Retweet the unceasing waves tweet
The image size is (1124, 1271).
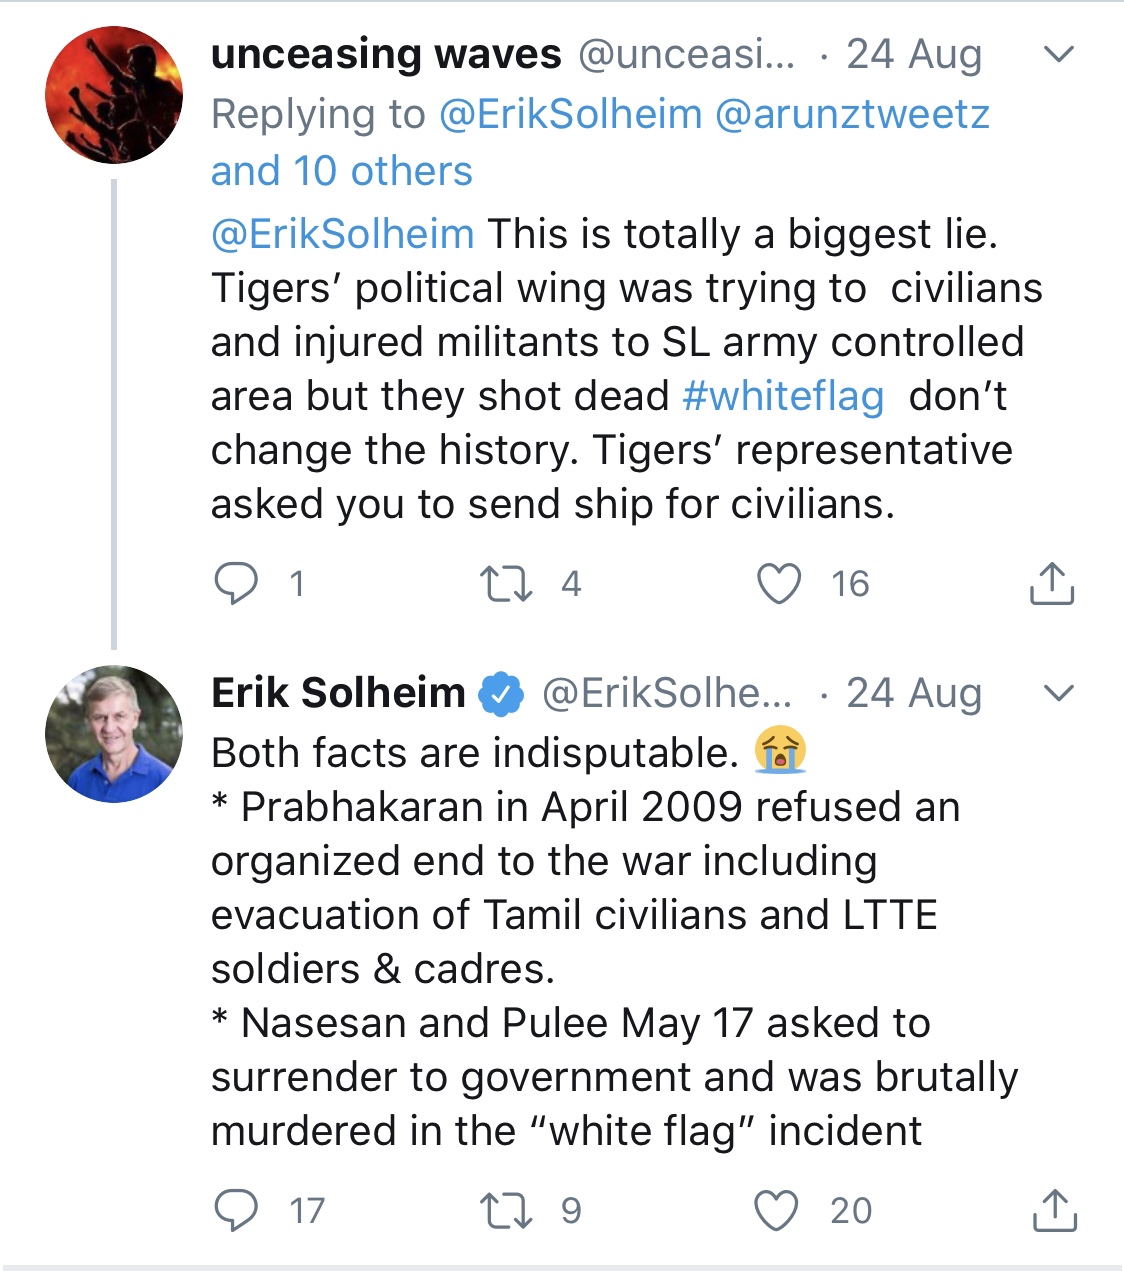pyautogui.click(x=506, y=583)
